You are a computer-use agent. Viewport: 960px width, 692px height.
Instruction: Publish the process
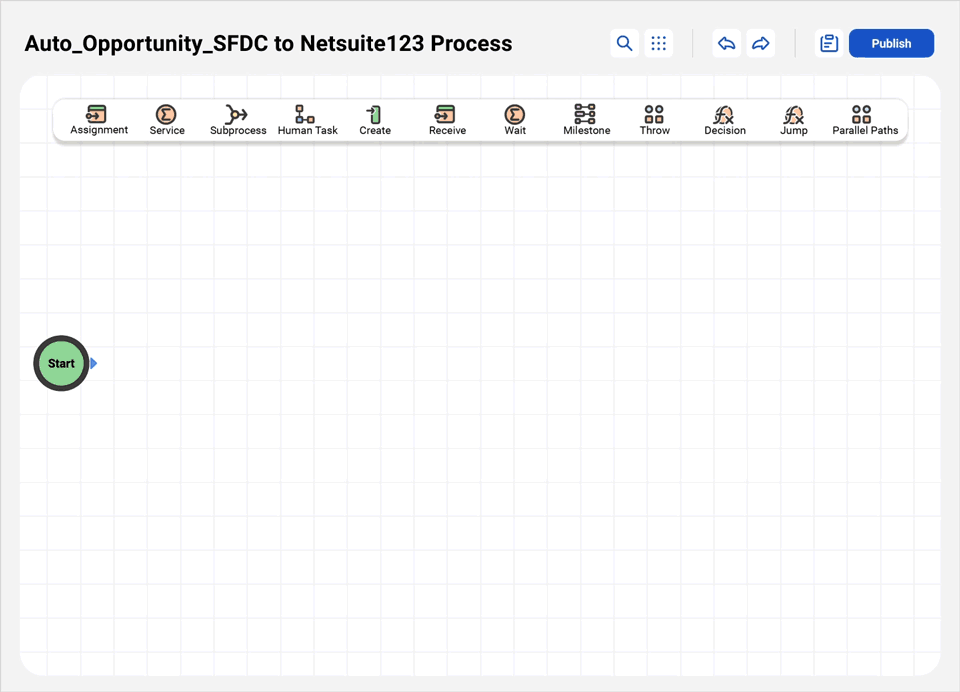[891, 43]
